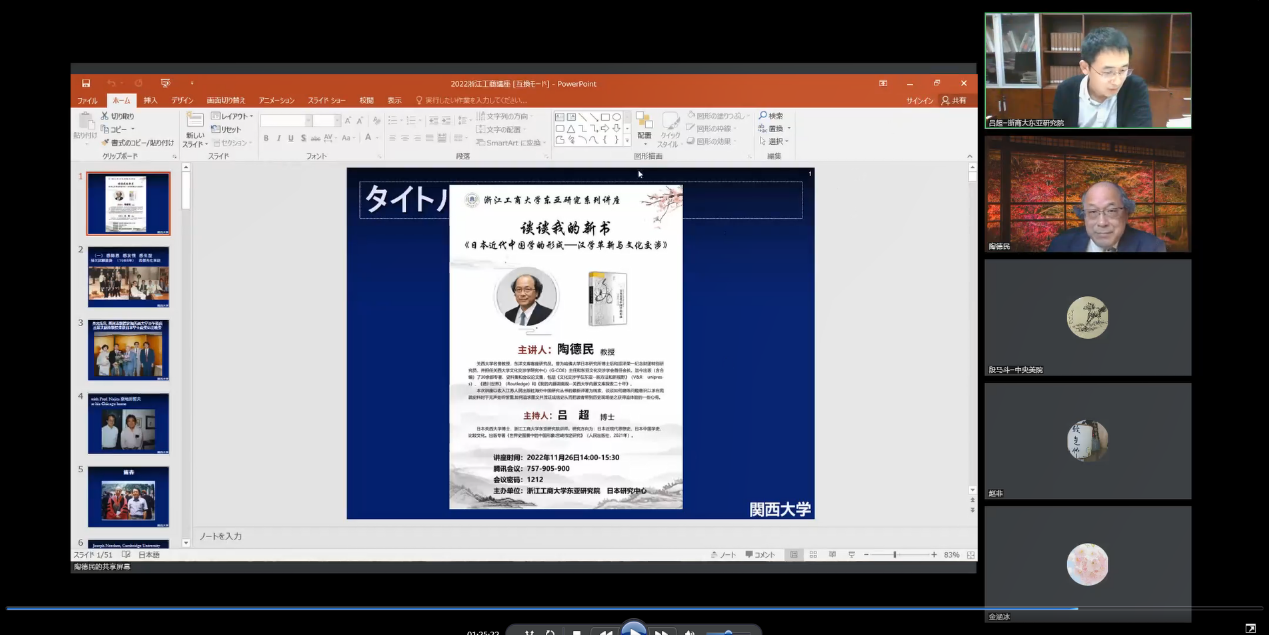1269x635 pixels.
Task: Switch to the デザイン design tab
Action: tap(182, 100)
